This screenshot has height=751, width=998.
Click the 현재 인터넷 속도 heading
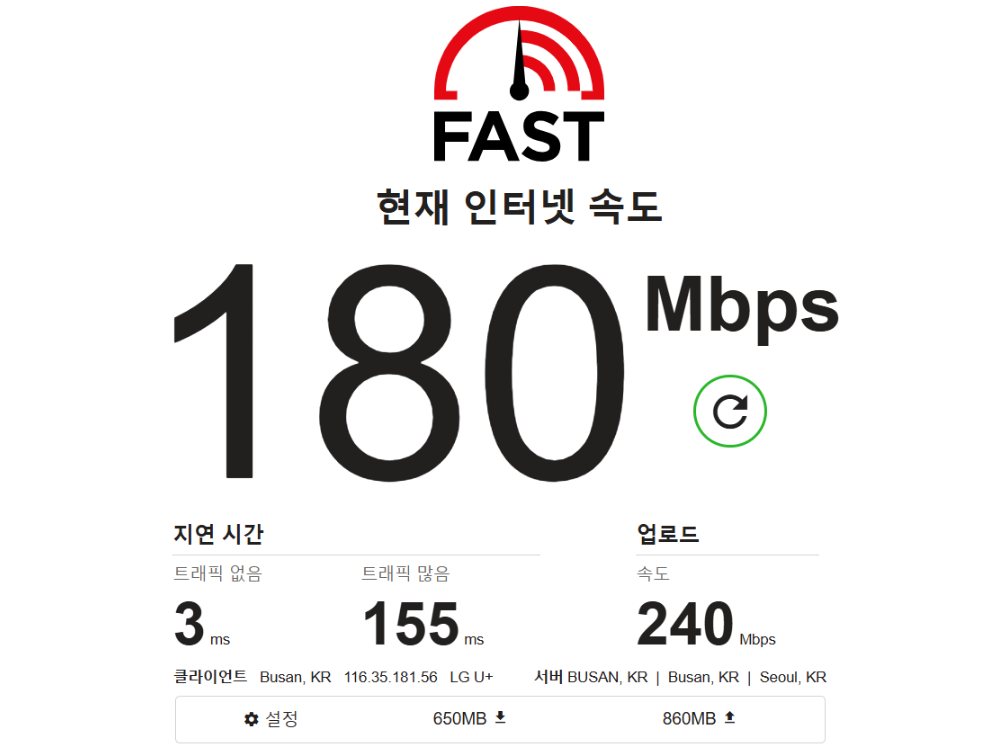[519, 207]
